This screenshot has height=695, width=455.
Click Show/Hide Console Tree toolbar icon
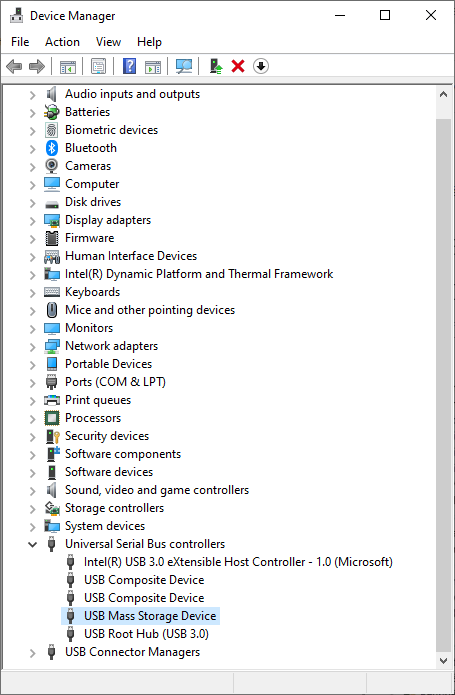tap(68, 66)
